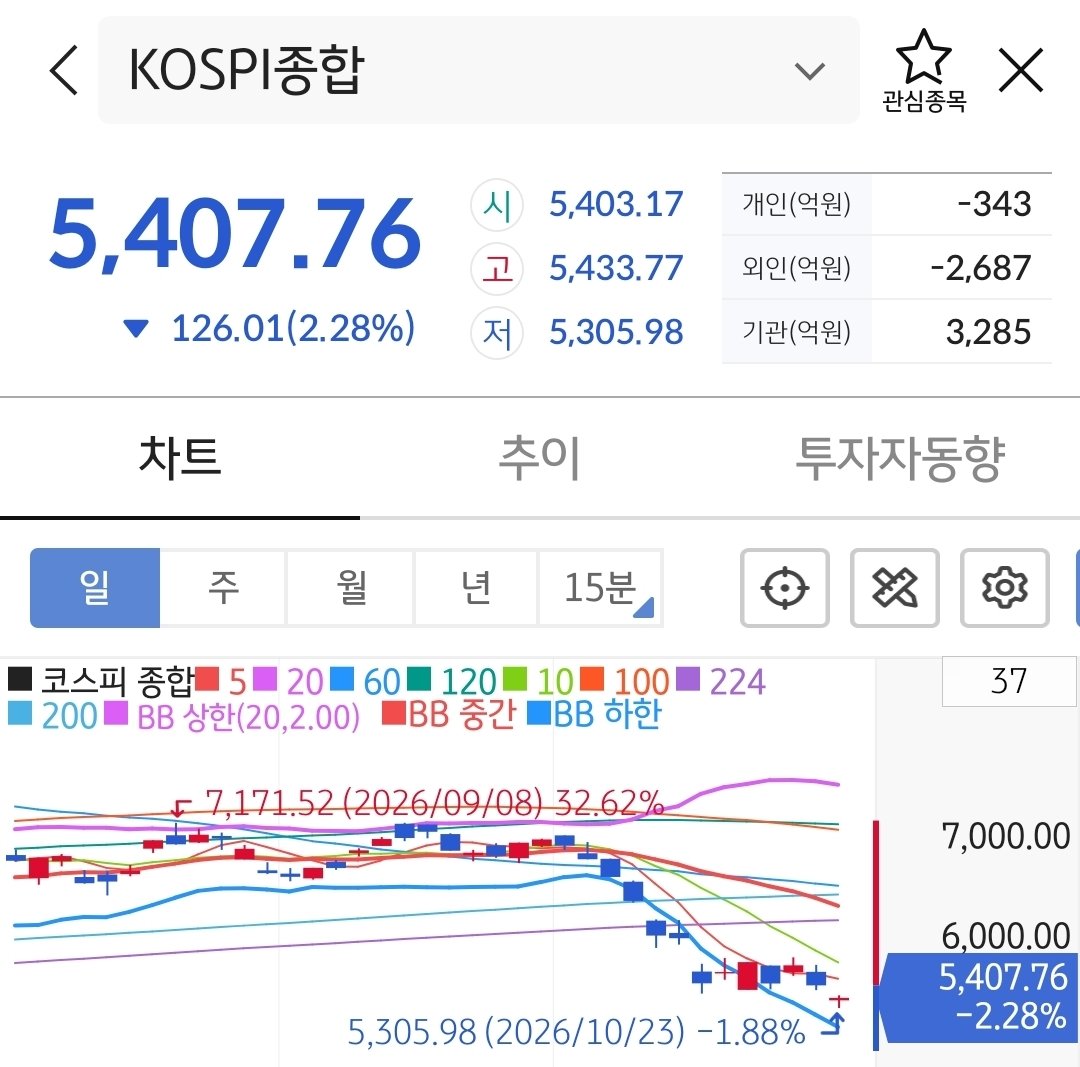Close the screen with the X icon
Image resolution: width=1080 pixels, height=1067 pixels.
tap(1020, 70)
